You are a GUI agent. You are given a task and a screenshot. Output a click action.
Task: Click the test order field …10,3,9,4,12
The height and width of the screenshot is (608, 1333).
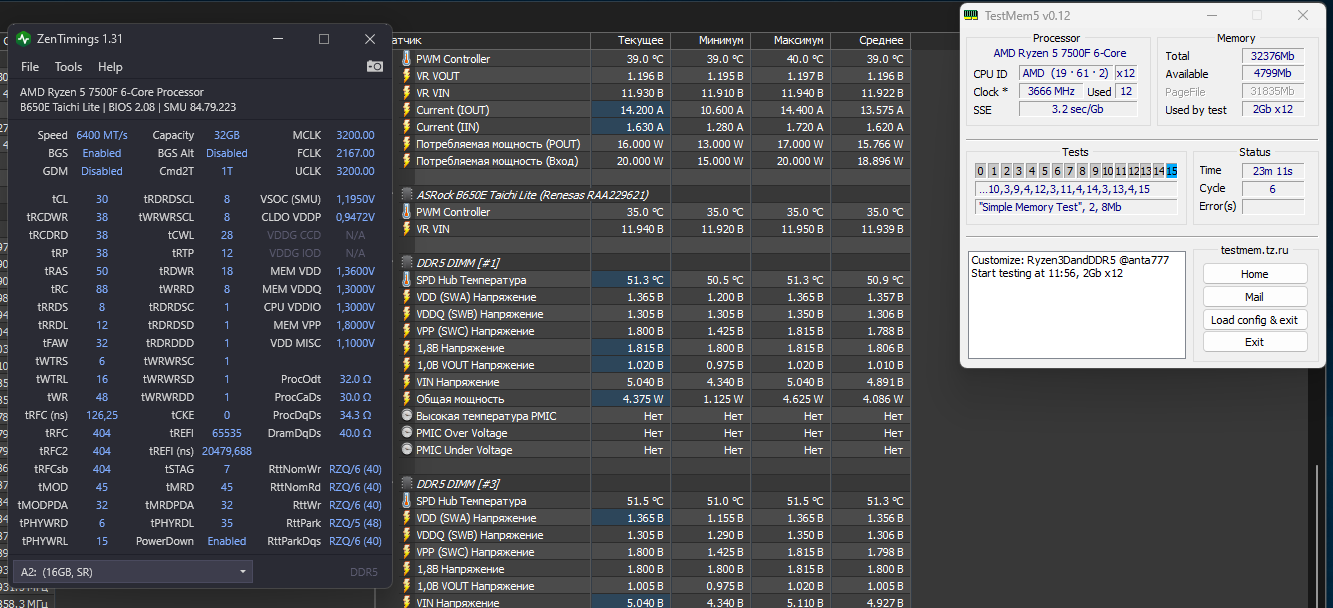point(1076,189)
